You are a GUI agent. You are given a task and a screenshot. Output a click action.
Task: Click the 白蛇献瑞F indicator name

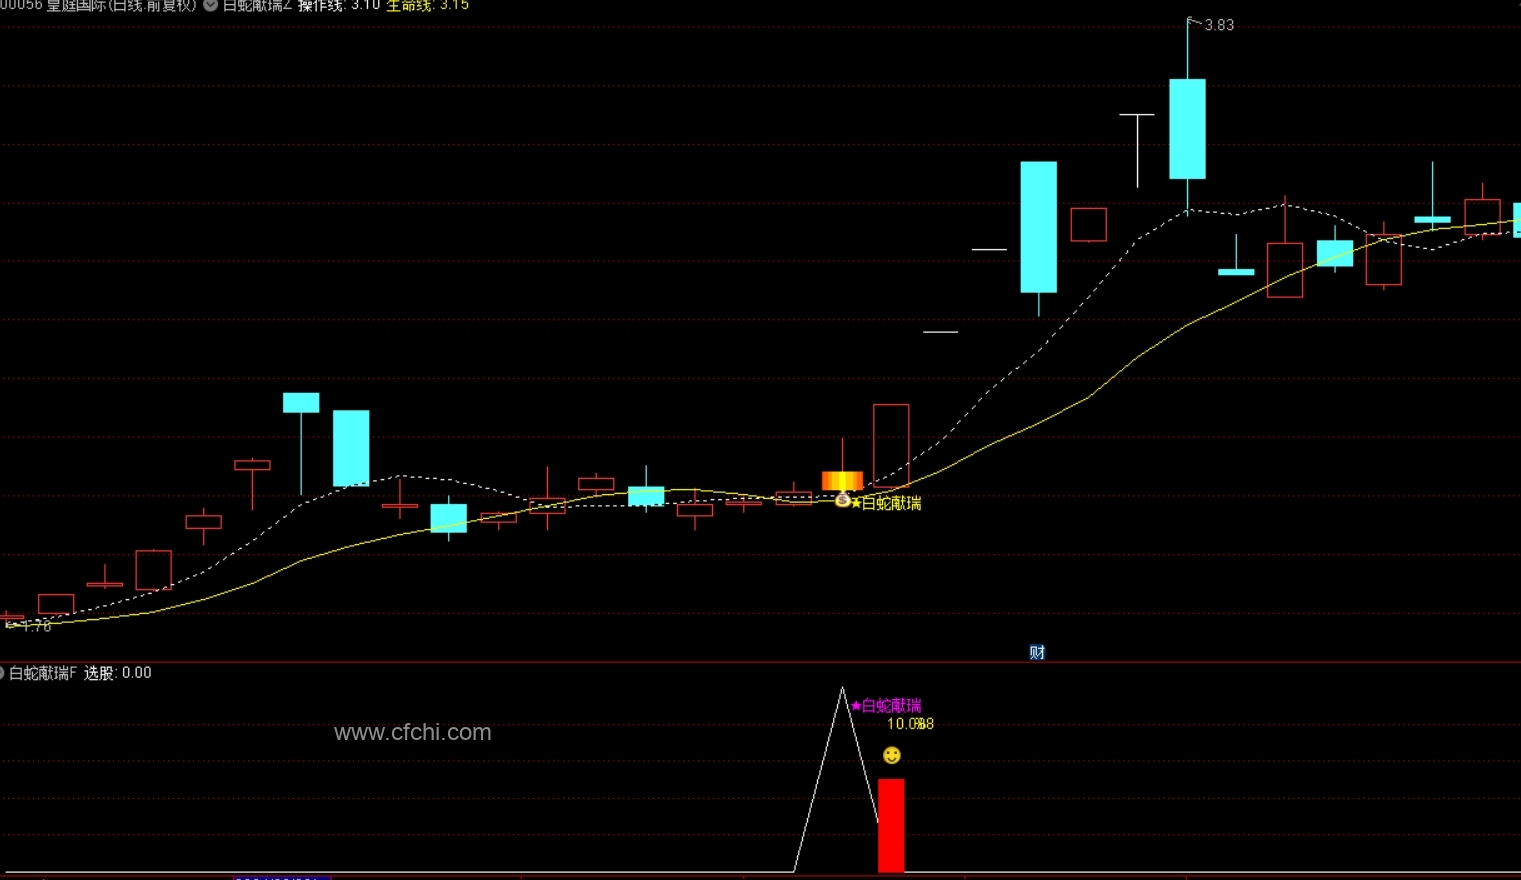click(43, 673)
